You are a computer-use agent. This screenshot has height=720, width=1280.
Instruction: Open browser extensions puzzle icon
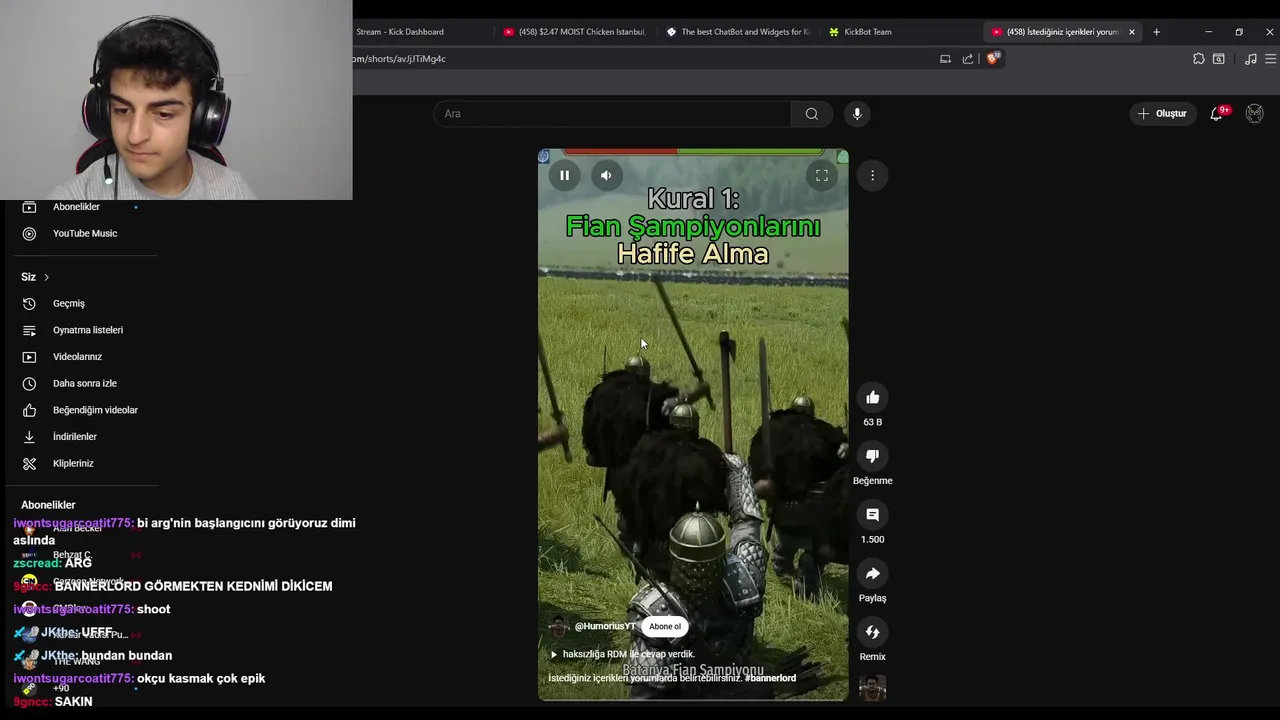tap(1198, 59)
